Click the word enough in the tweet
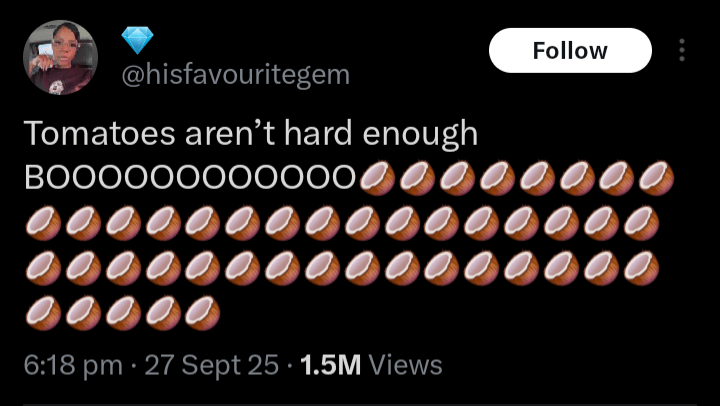This screenshot has height=406, width=720. tap(420, 135)
